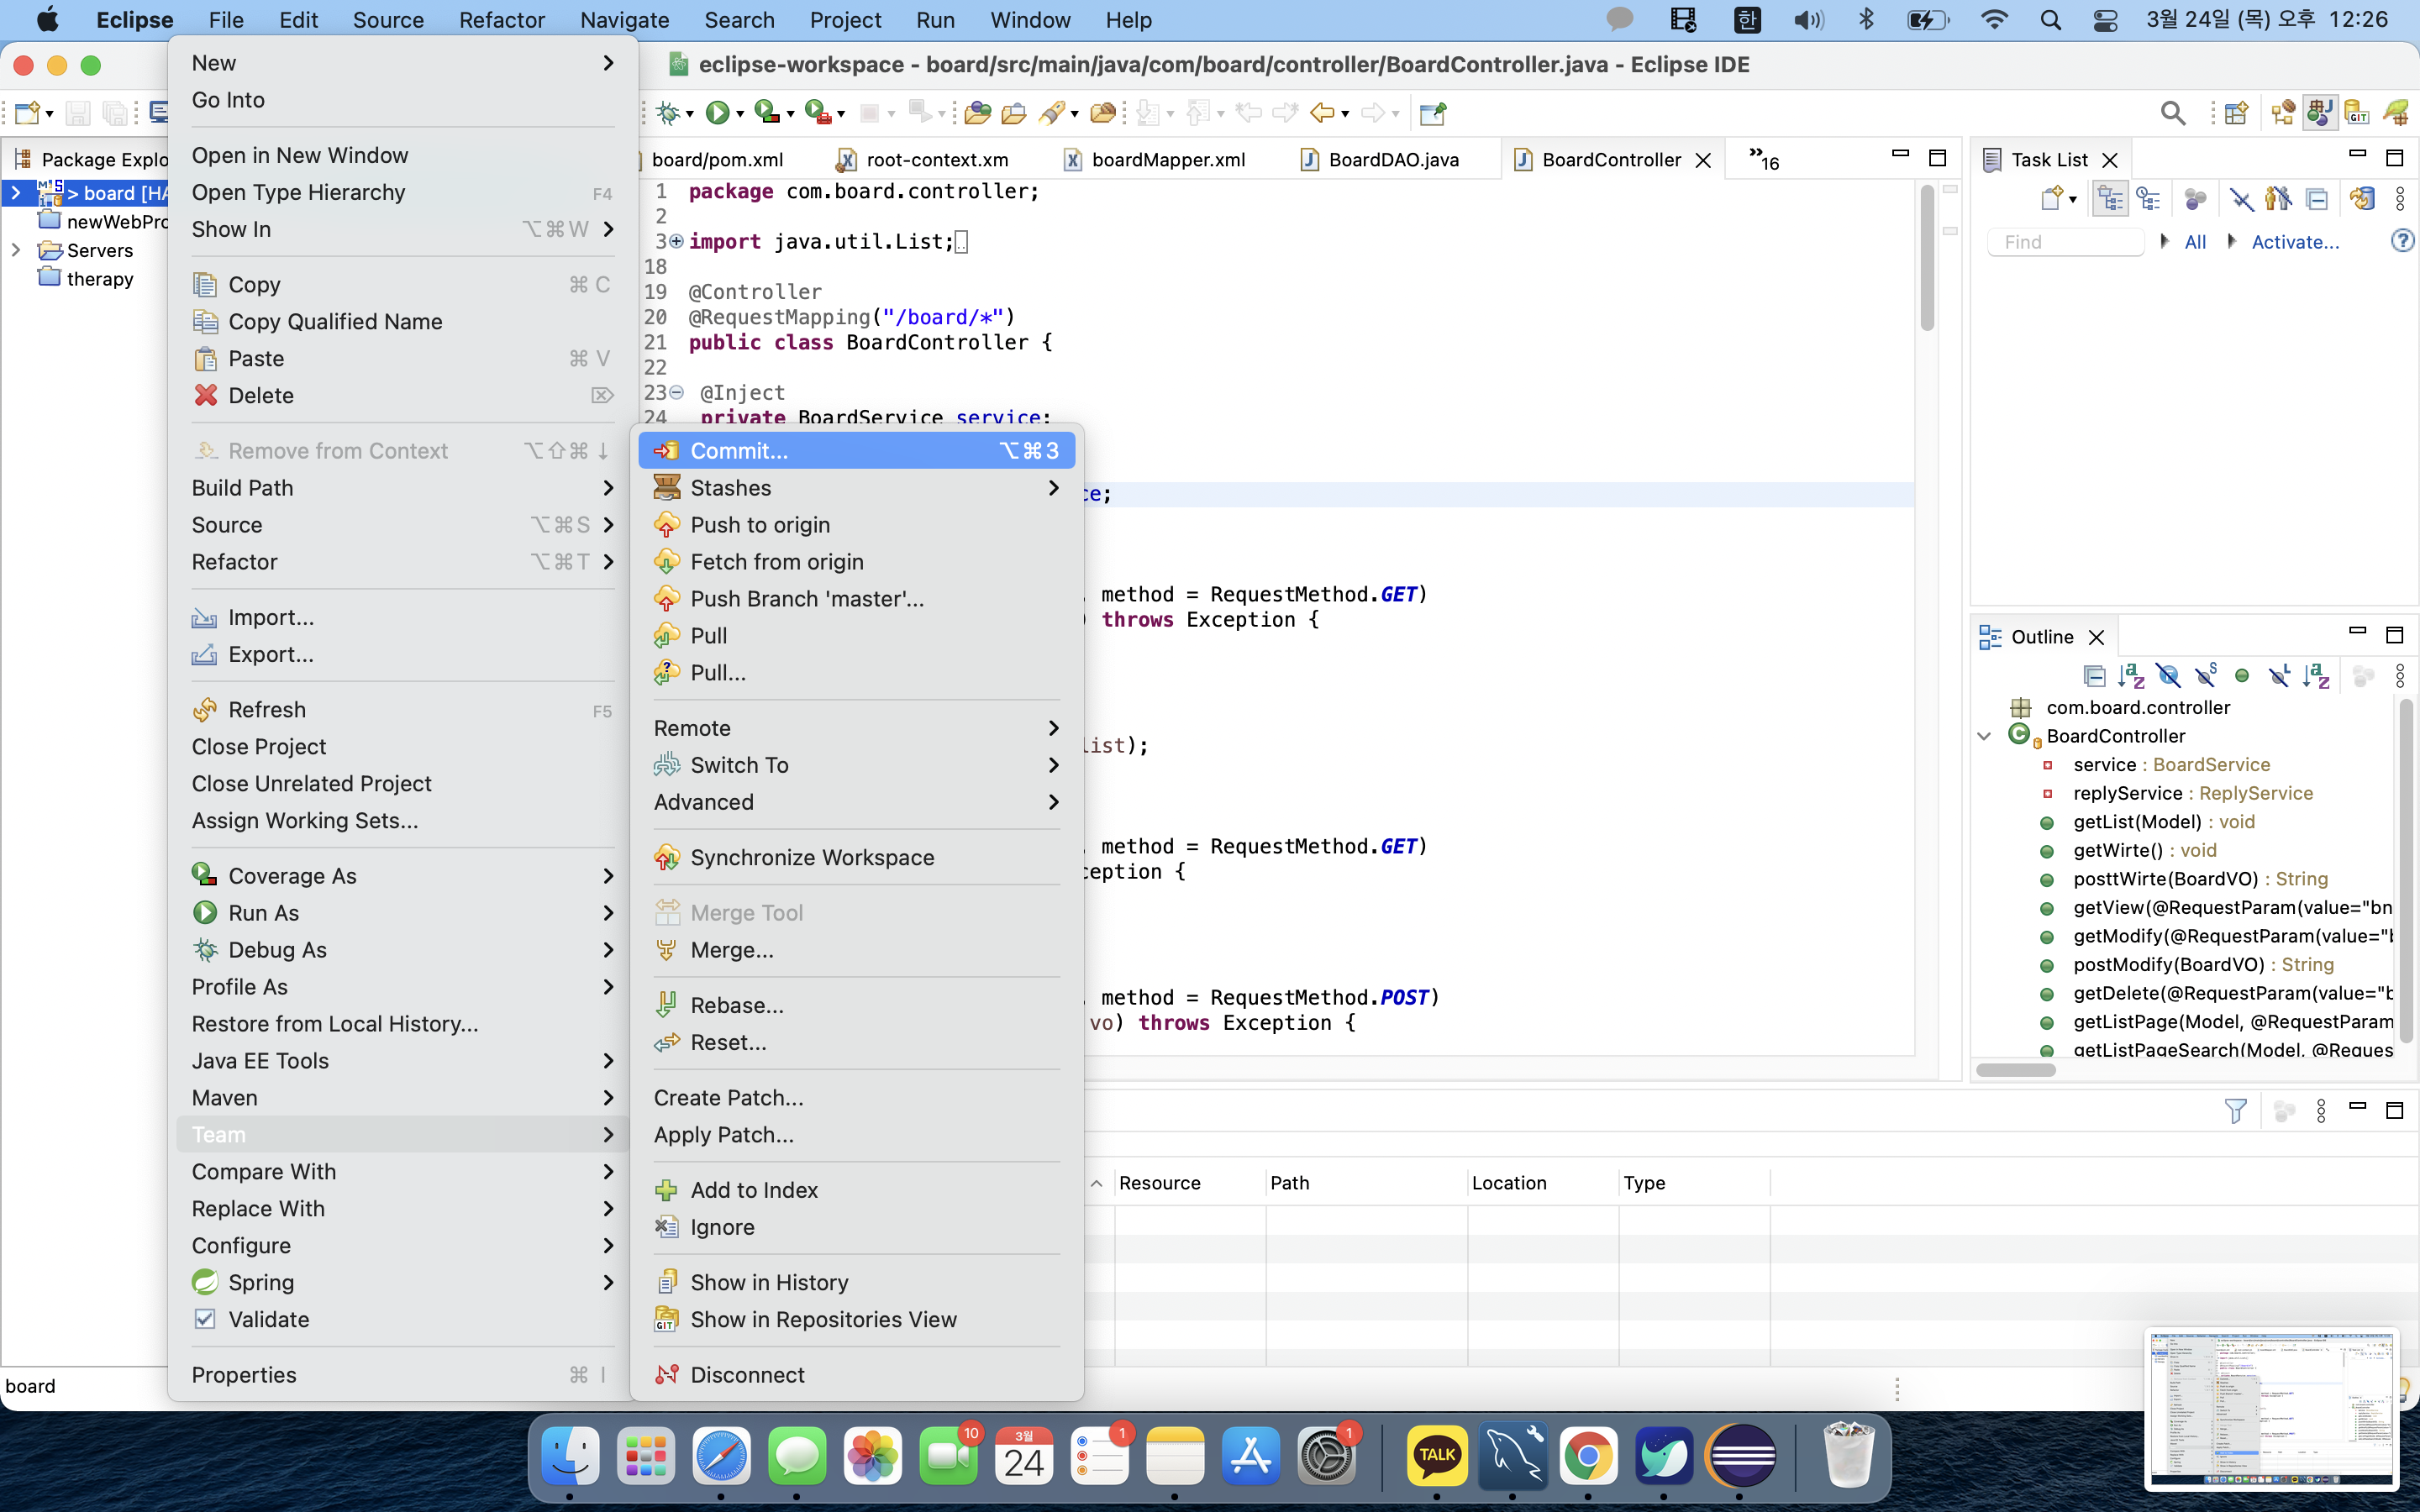The image size is (2420, 1512).
Task: Click New Task icon in Task List
Action: pos(2052,199)
